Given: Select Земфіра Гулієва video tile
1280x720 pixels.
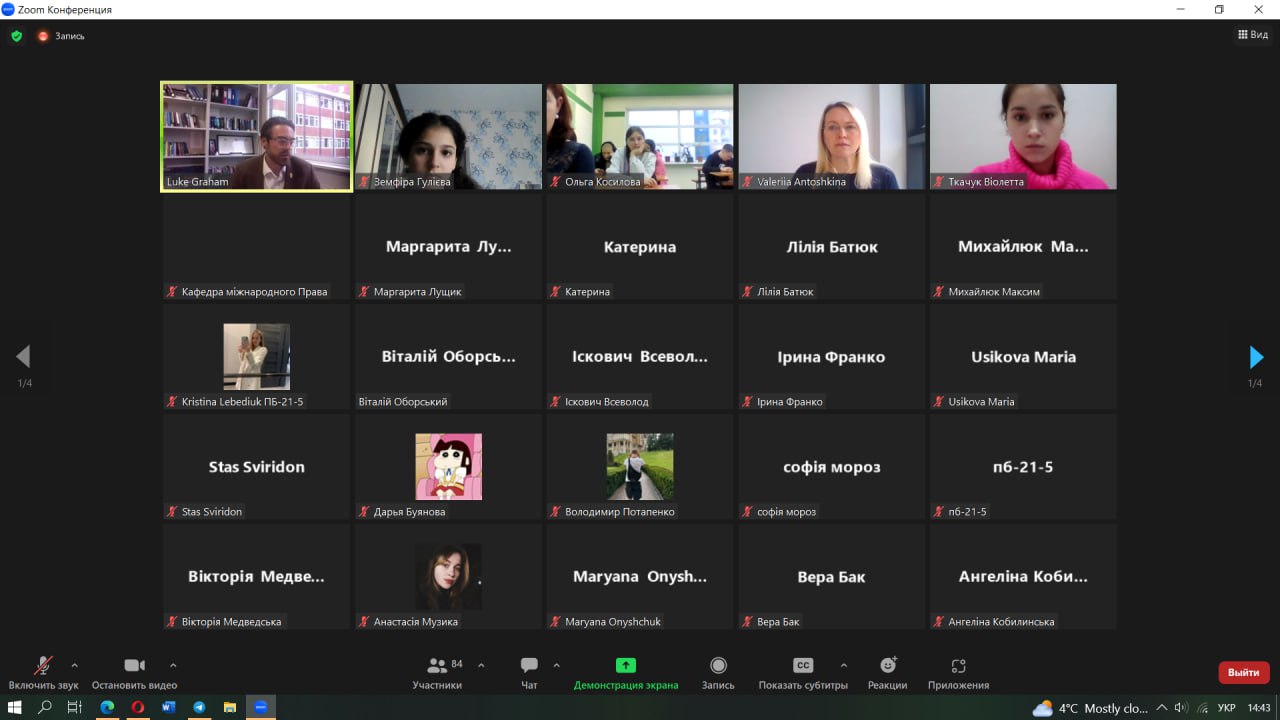Looking at the screenshot, I should (x=449, y=136).
